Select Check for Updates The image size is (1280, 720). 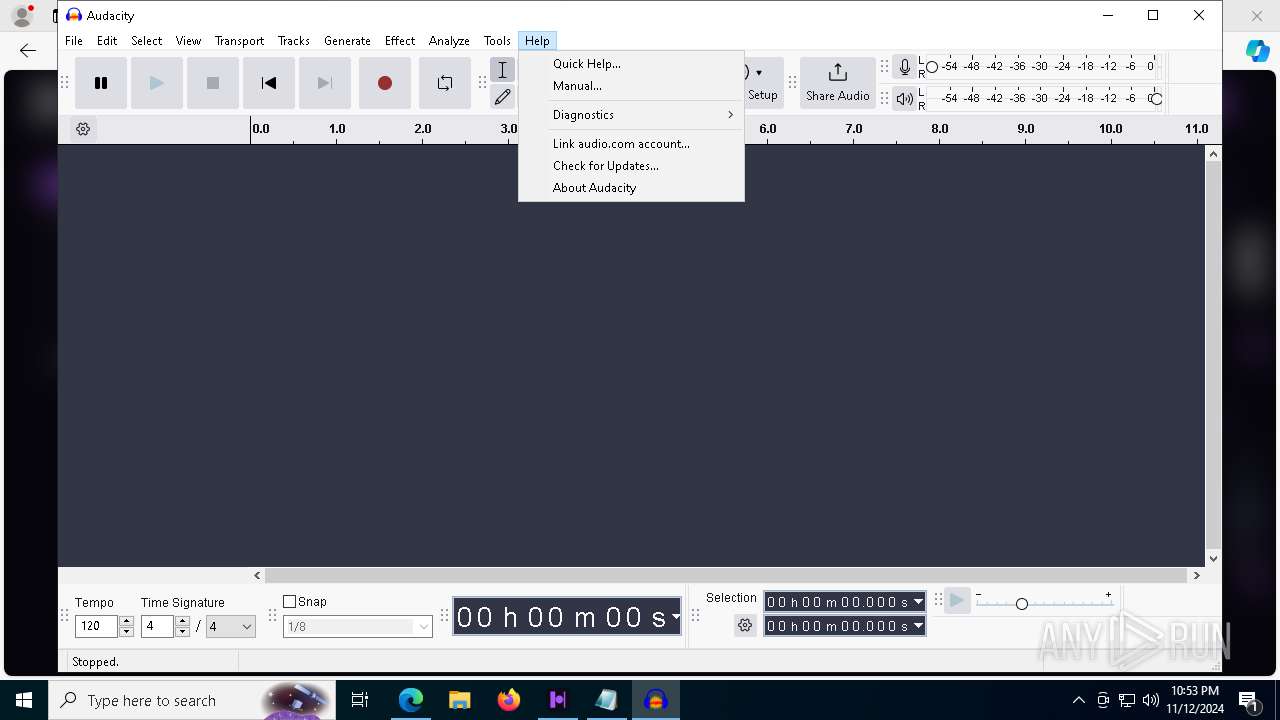pyautogui.click(x=631, y=166)
